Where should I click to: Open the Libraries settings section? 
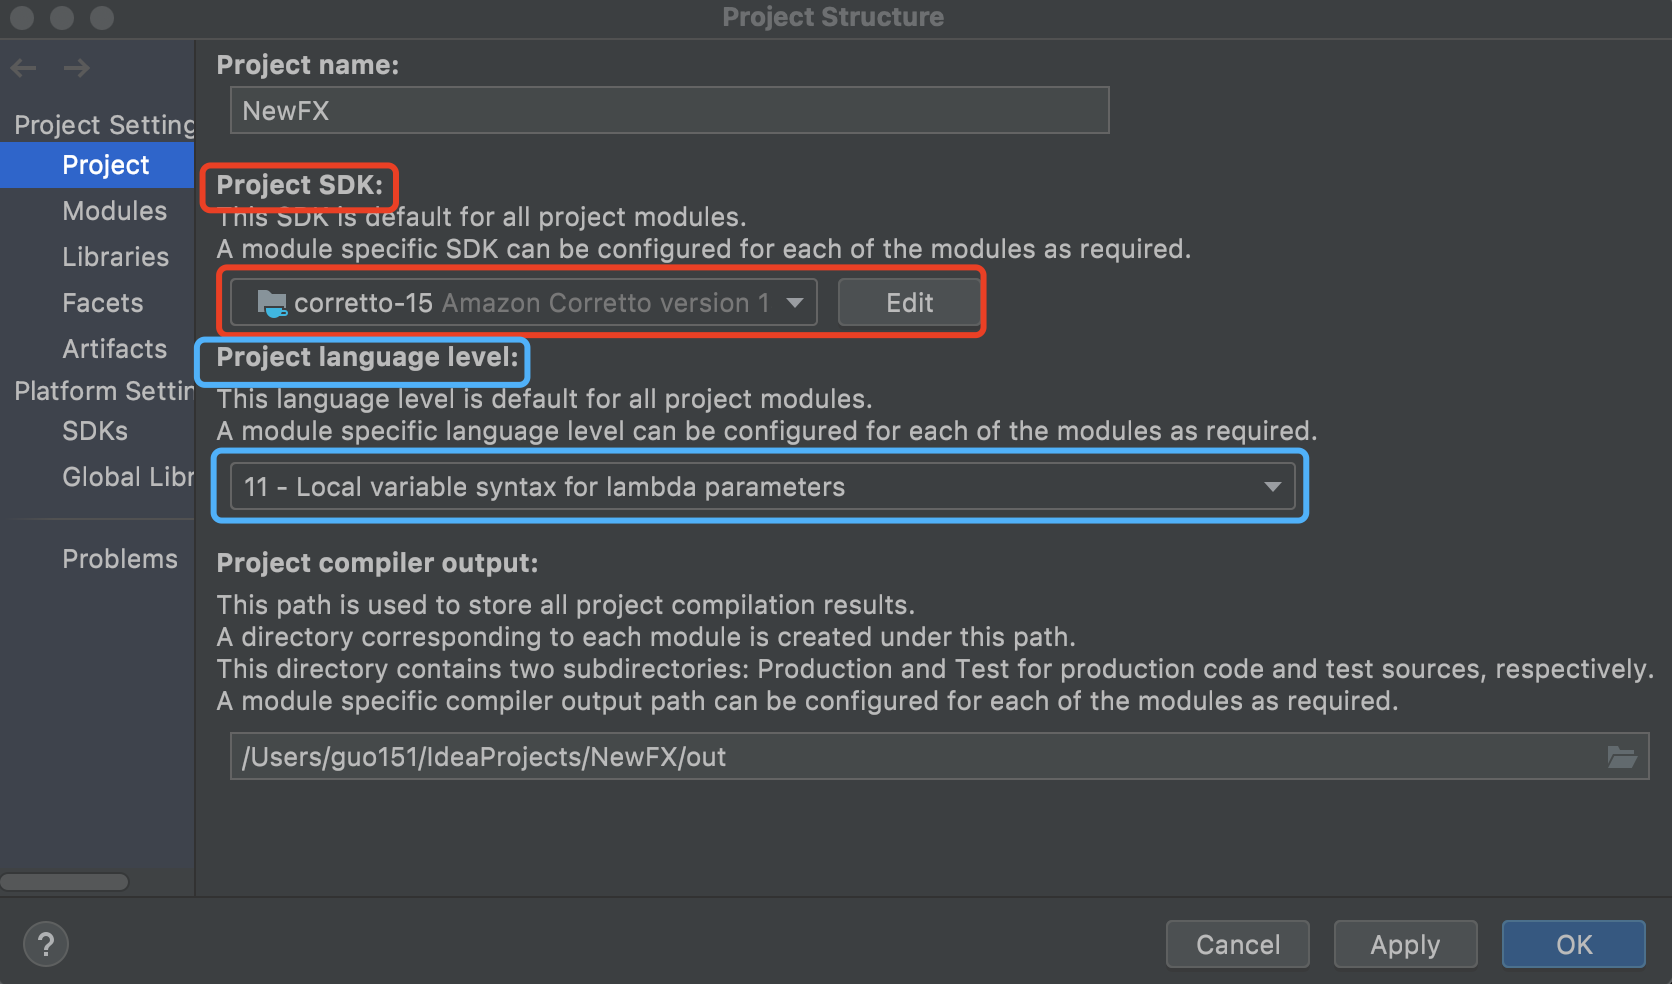click(x=116, y=257)
